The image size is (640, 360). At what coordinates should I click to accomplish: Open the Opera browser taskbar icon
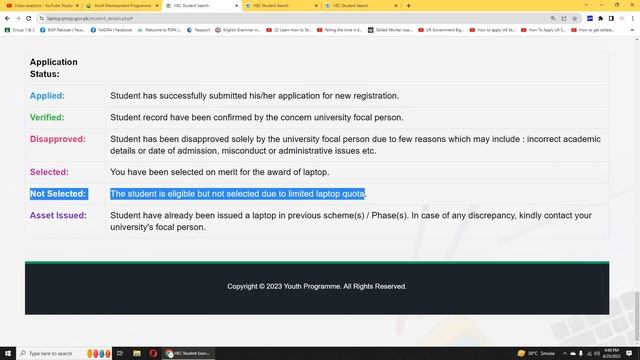[x=153, y=353]
